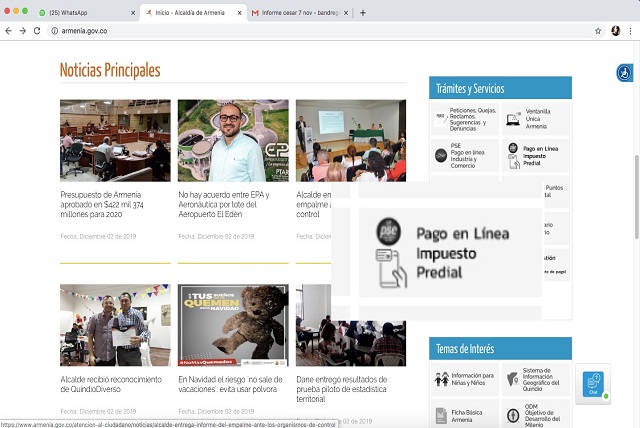640x428 pixels.
Task: Click the page's vertical scrollbar thumb
Action: click(636, 197)
